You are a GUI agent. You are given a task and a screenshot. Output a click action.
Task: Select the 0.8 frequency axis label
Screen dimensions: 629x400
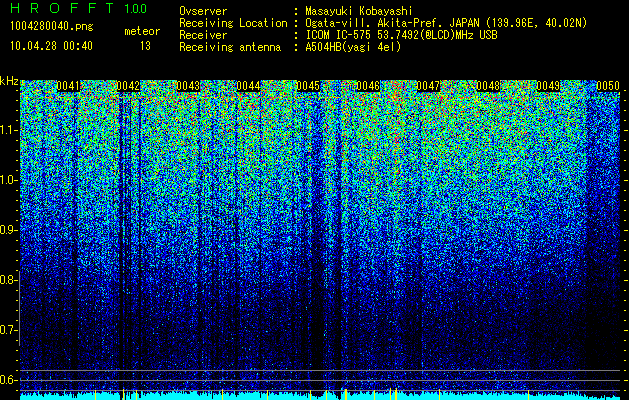click(8, 280)
